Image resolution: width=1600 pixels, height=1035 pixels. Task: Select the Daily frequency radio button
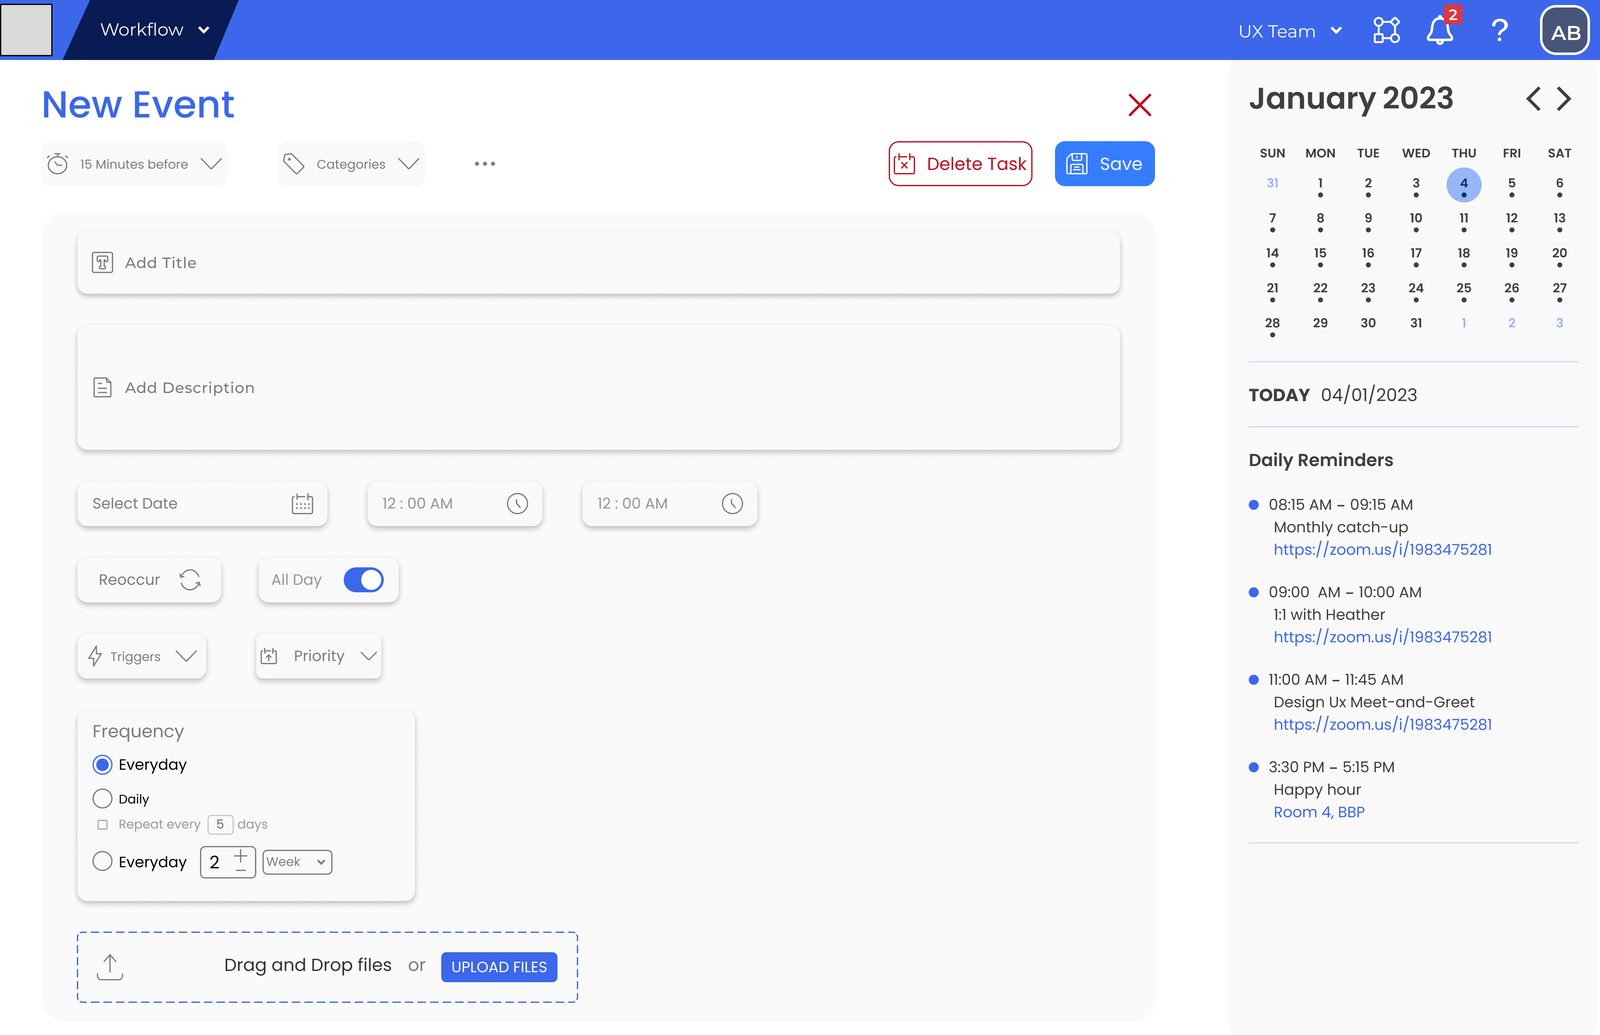[x=102, y=799]
